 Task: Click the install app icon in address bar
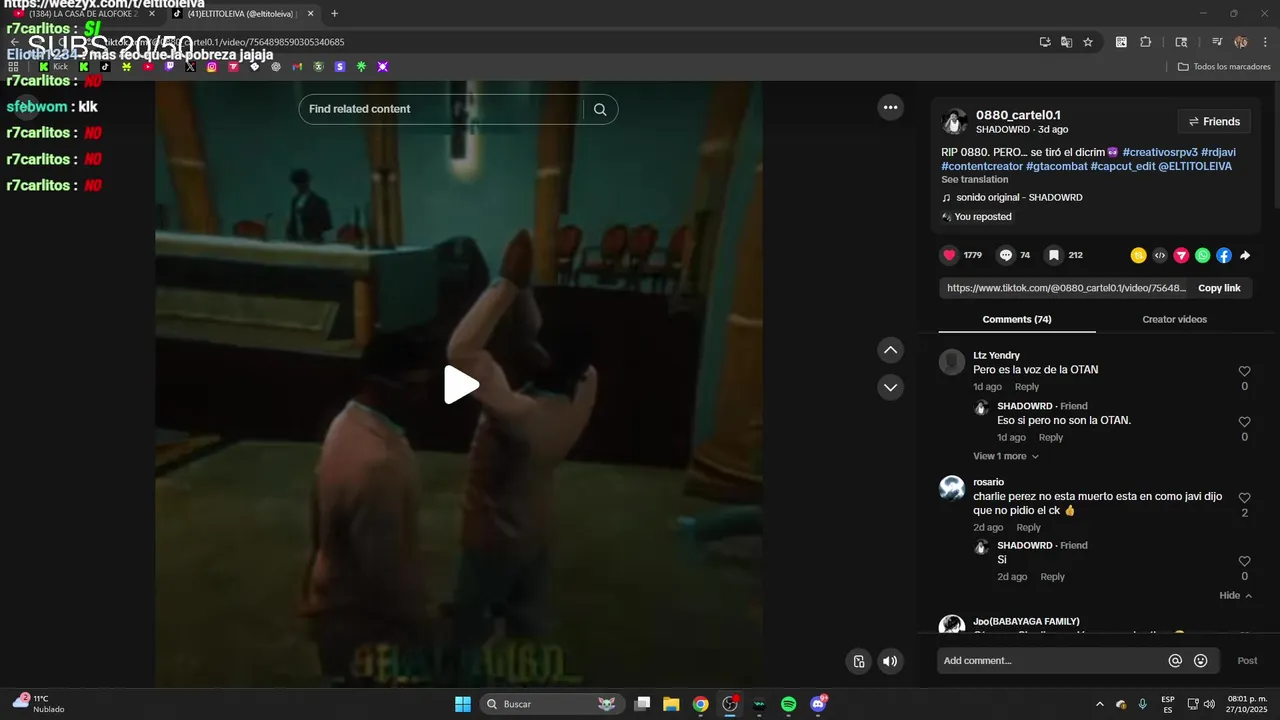(x=1045, y=42)
